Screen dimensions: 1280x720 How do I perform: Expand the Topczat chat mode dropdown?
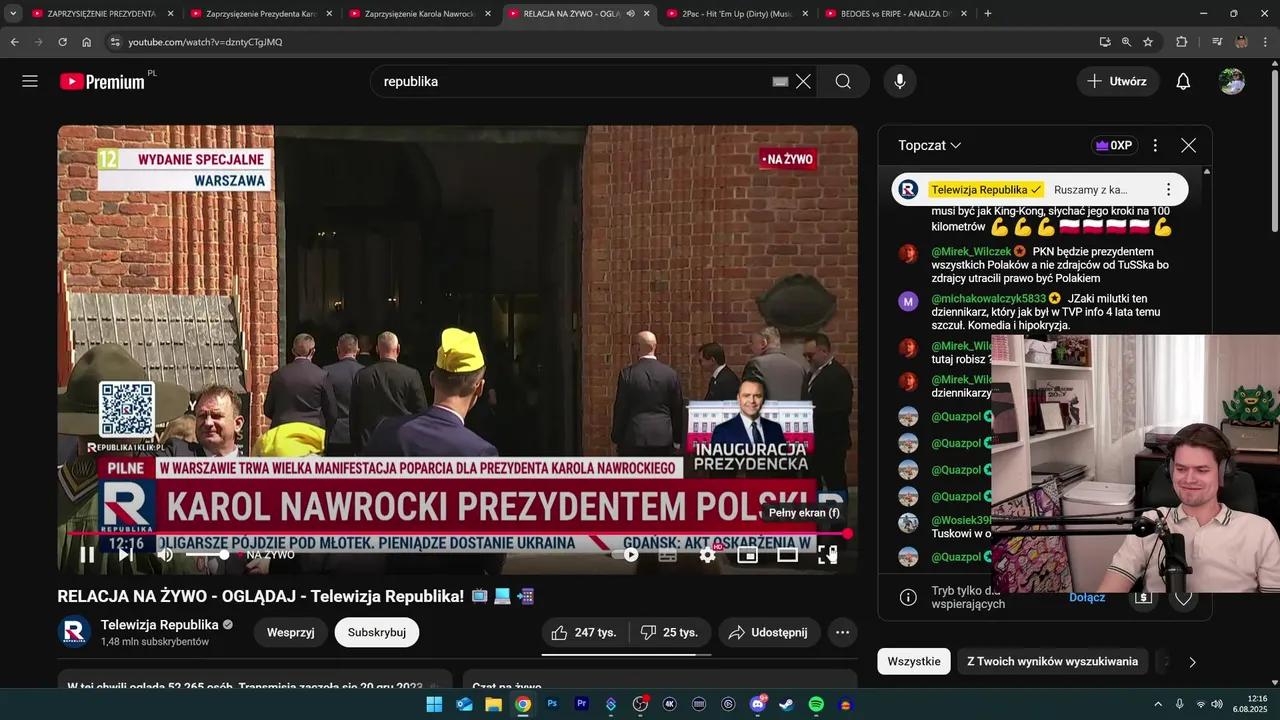tap(929, 145)
